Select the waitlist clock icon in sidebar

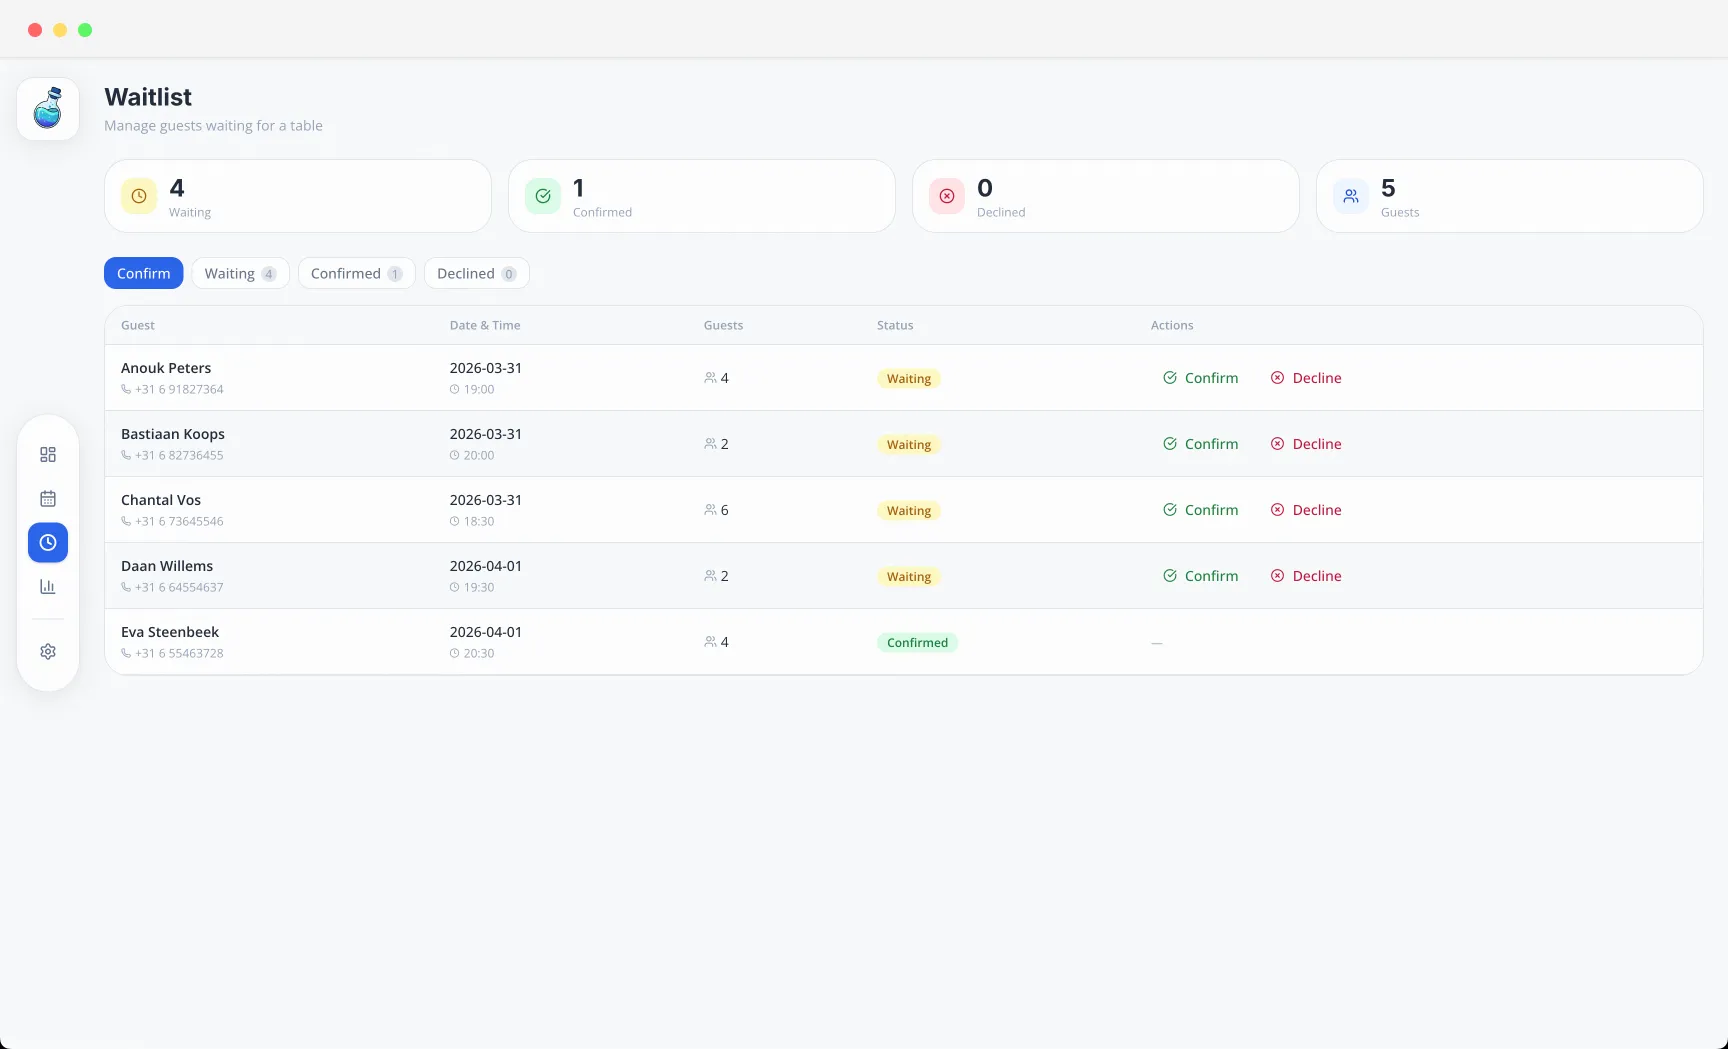(x=48, y=543)
